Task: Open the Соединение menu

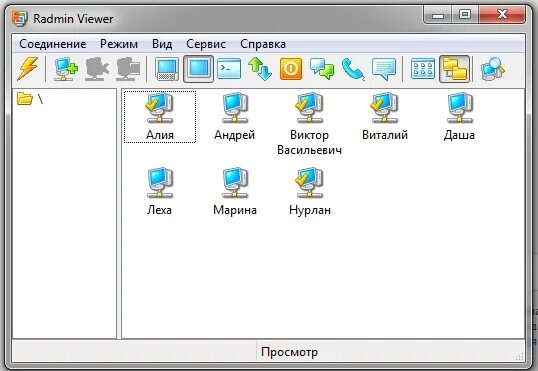Action: [x=52, y=44]
